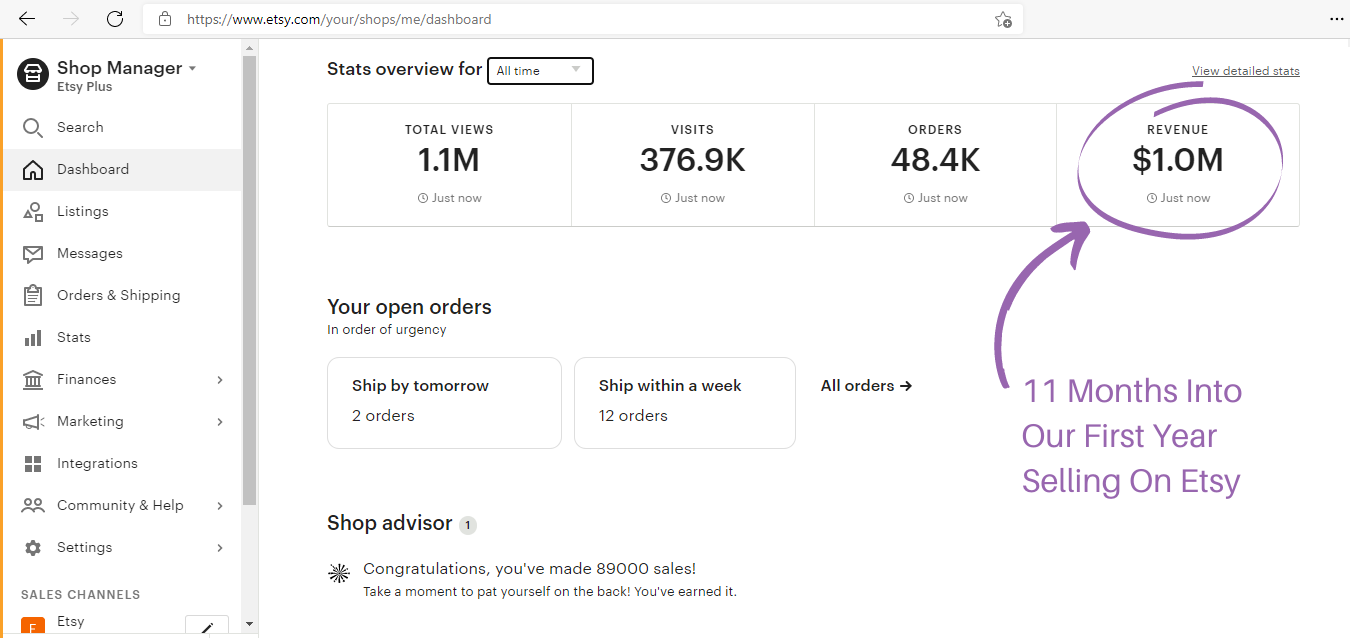Screen dimensions: 1350x638
Task: Click the Search item in sidebar
Action: click(x=123, y=128)
